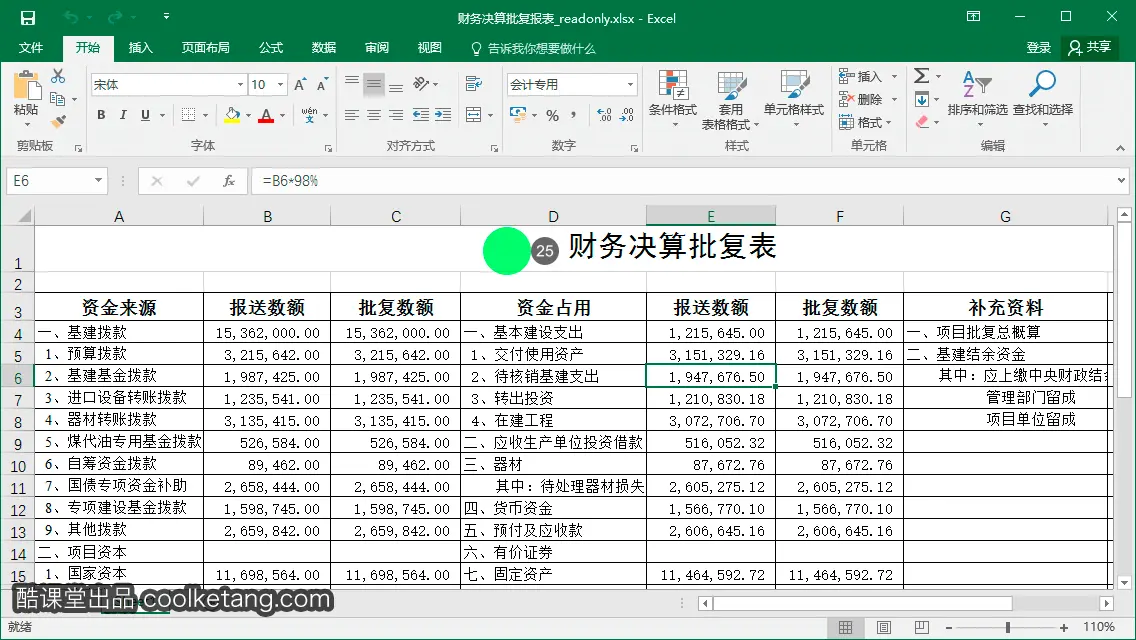Click Merge and Center icon
The height and width of the screenshot is (640, 1136).
pyautogui.click(x=473, y=115)
